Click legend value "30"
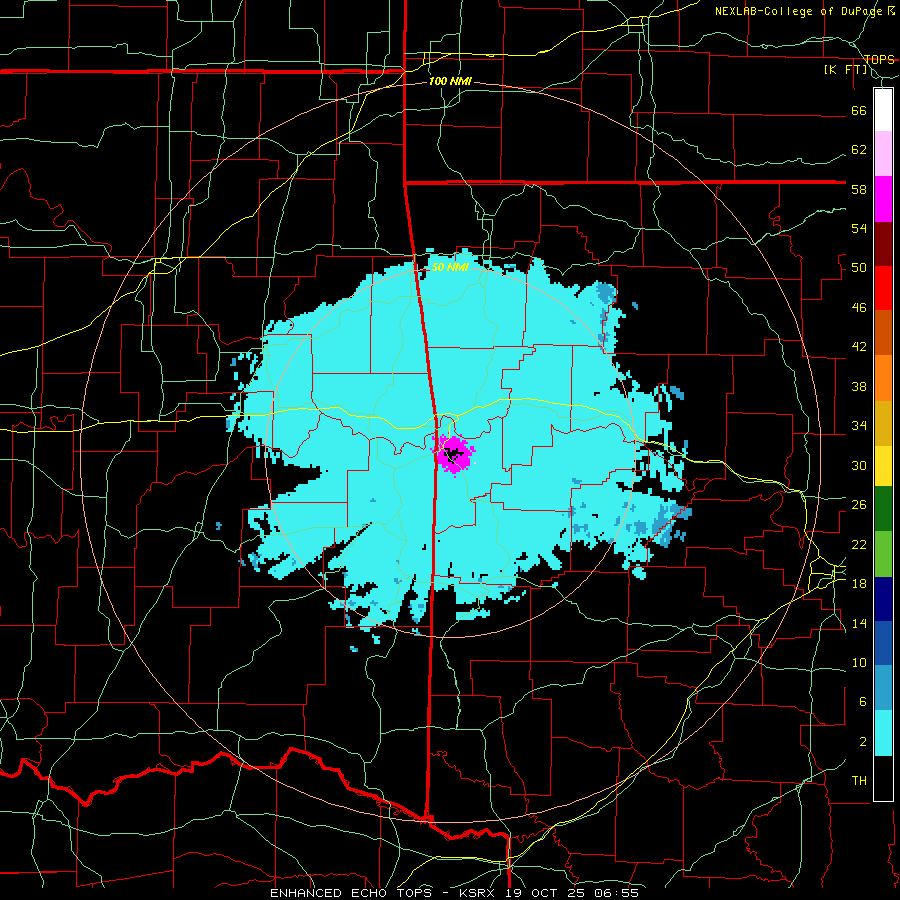Screen dimensions: 900x900 point(859,465)
